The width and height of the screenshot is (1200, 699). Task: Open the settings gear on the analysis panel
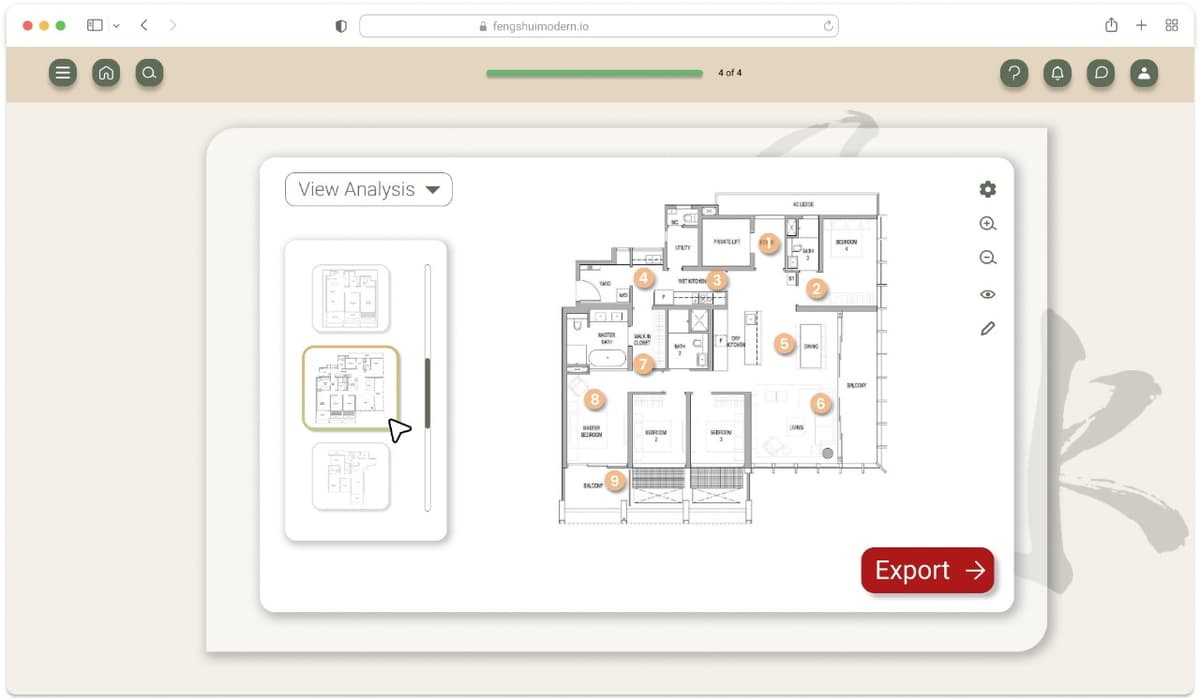coord(987,189)
